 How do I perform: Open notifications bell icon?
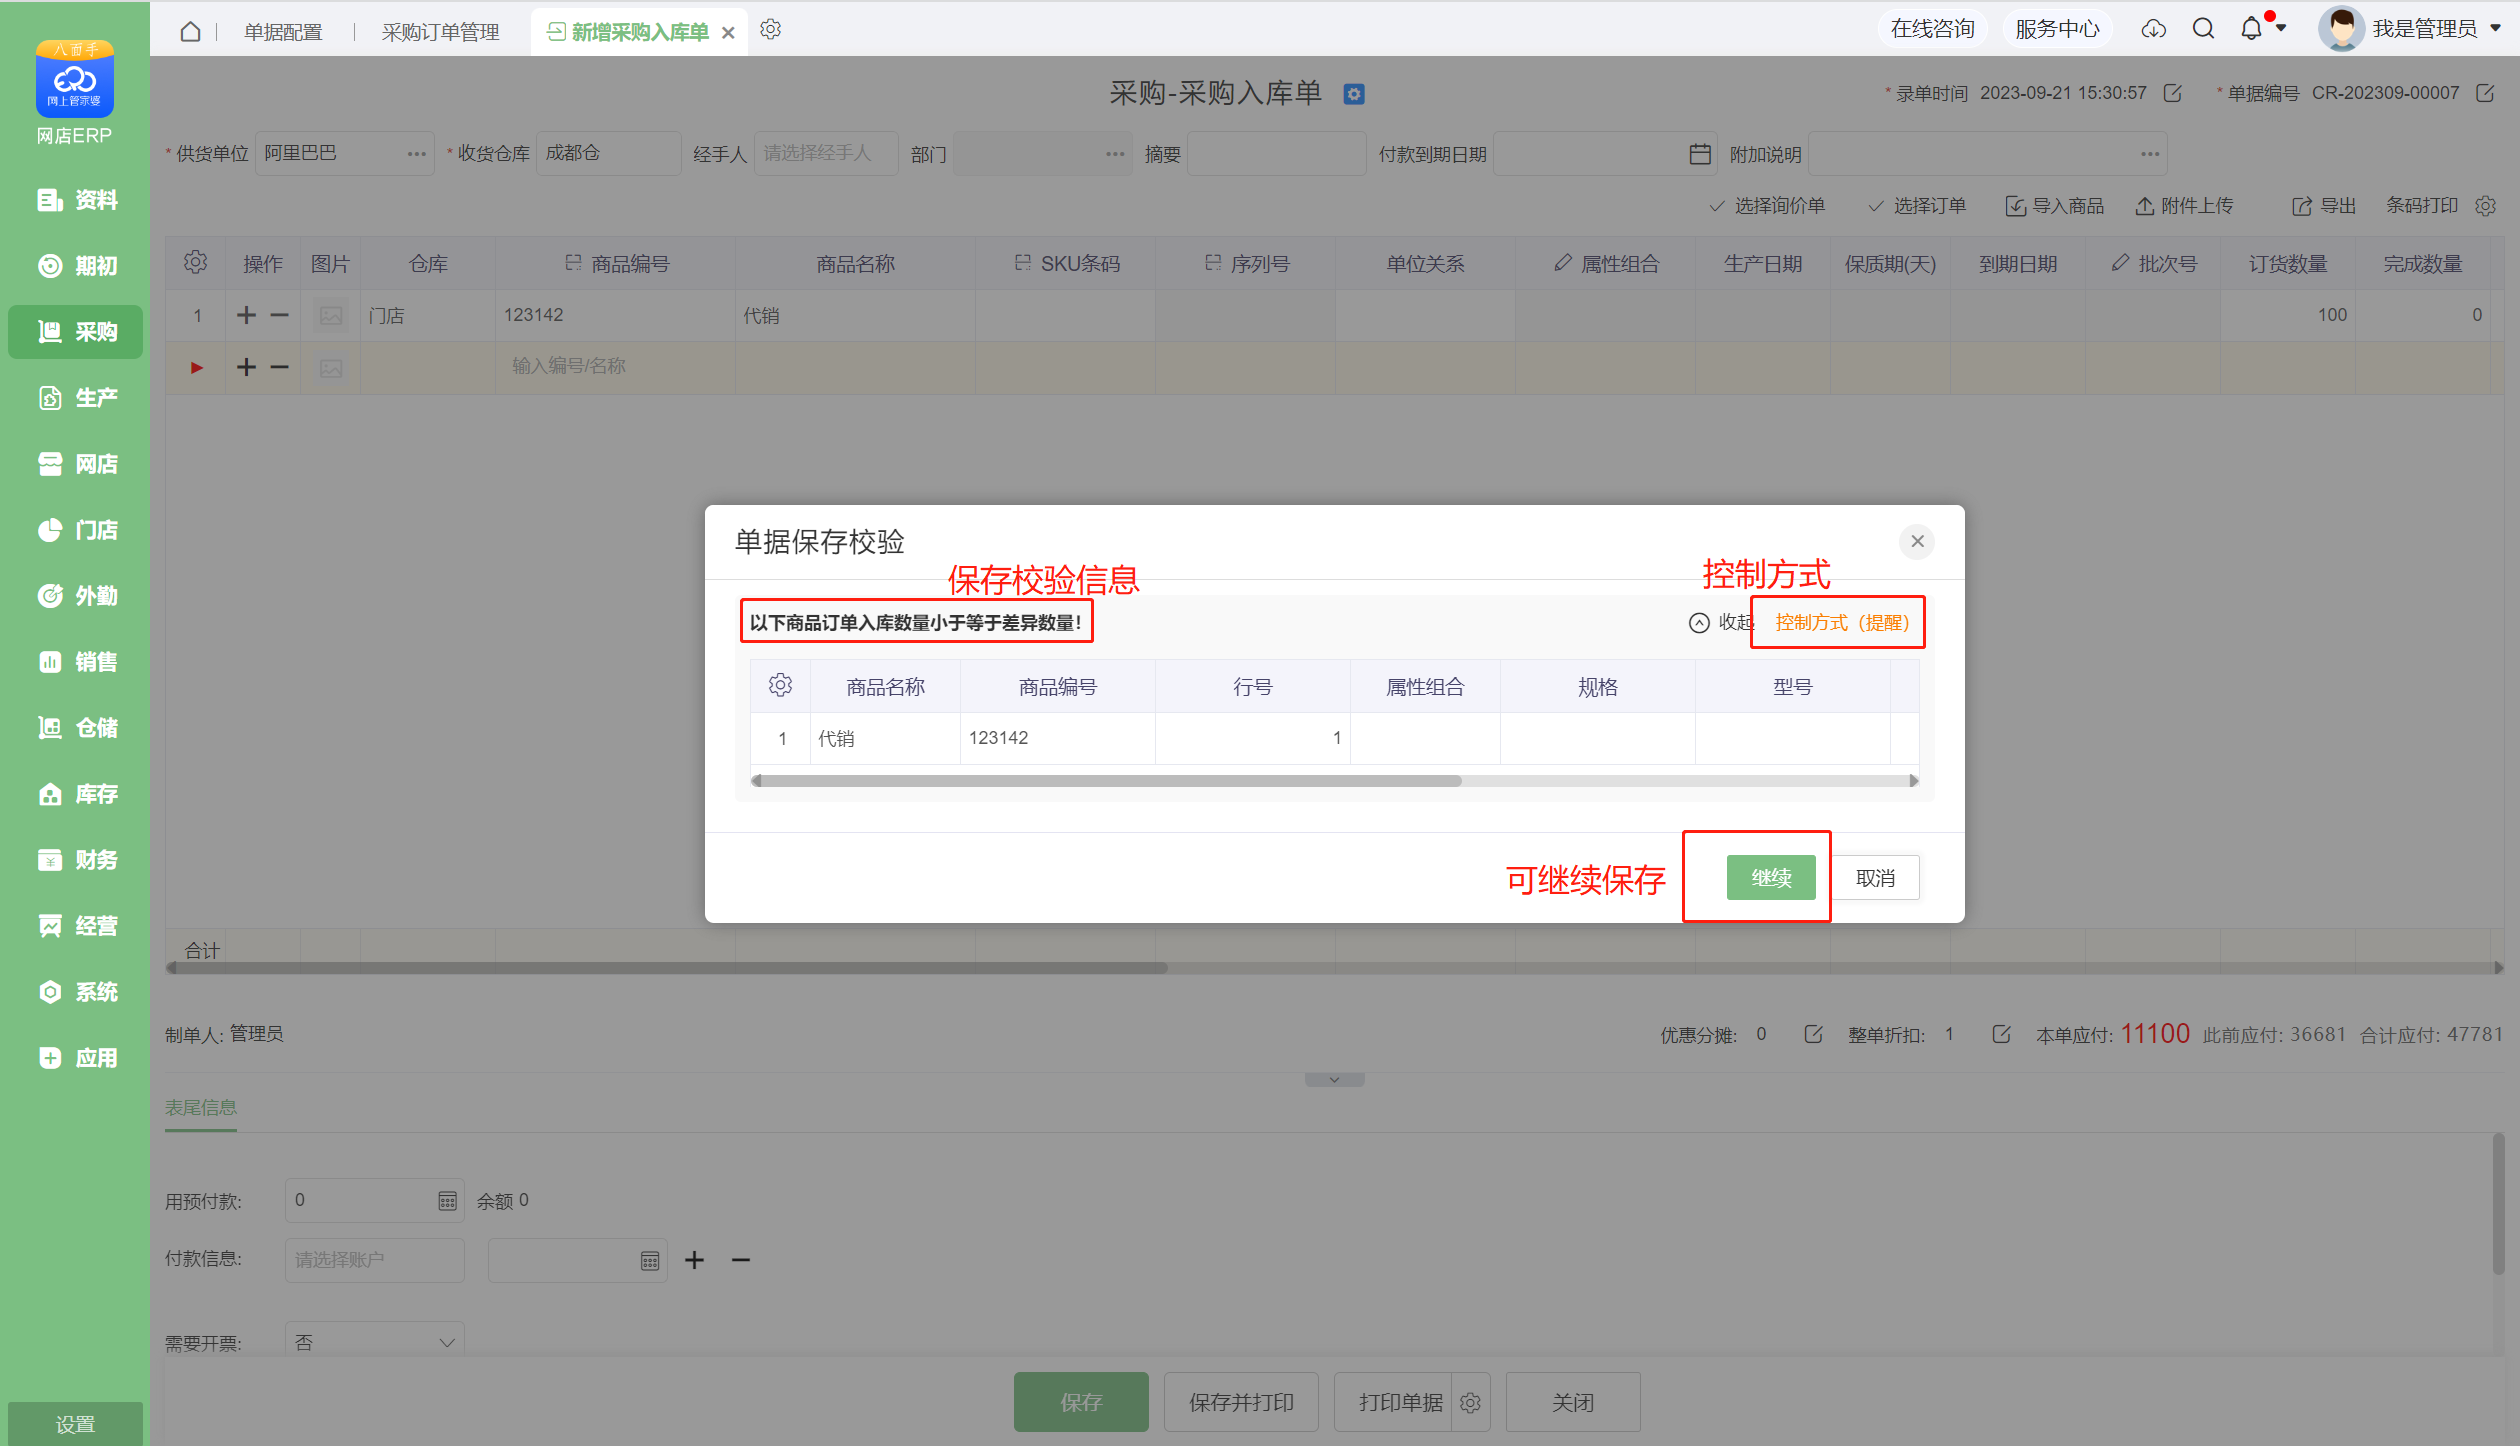2251,29
